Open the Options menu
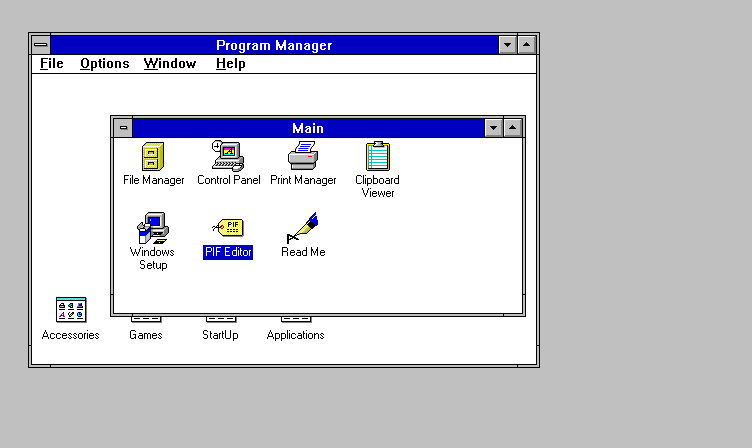This screenshot has height=448, width=752. 105,64
